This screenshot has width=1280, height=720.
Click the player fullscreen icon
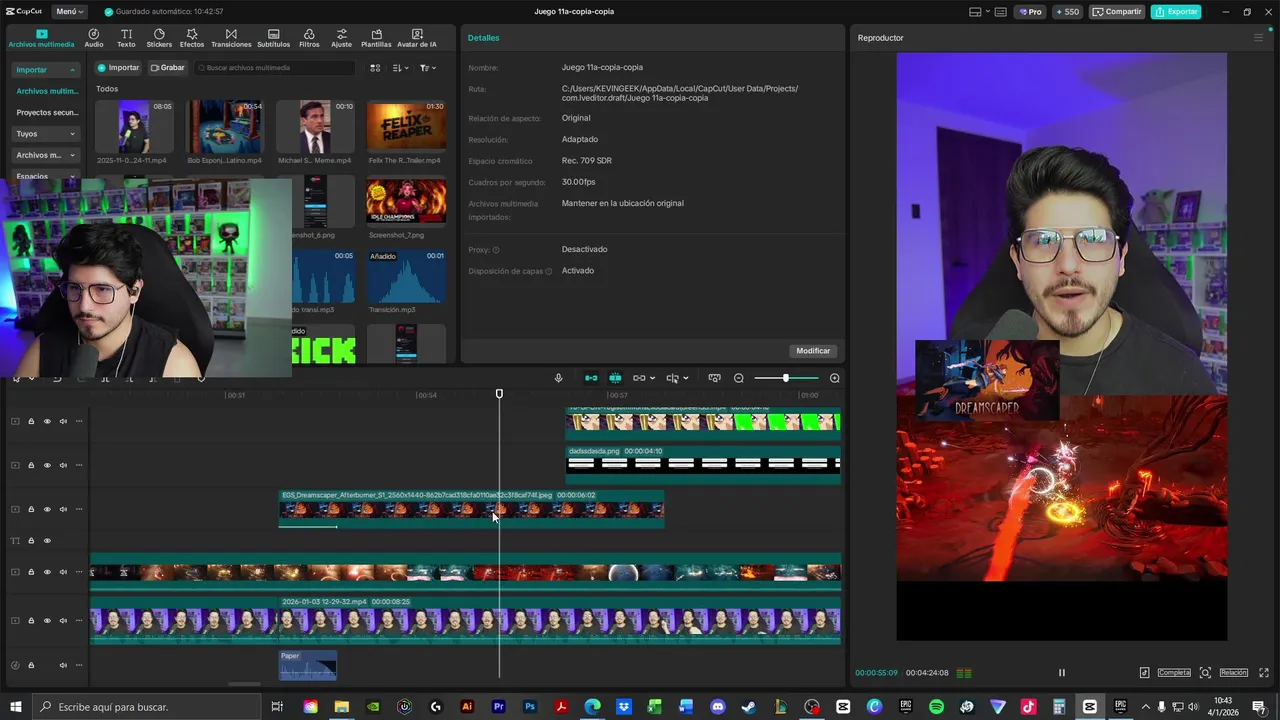click(1265, 673)
